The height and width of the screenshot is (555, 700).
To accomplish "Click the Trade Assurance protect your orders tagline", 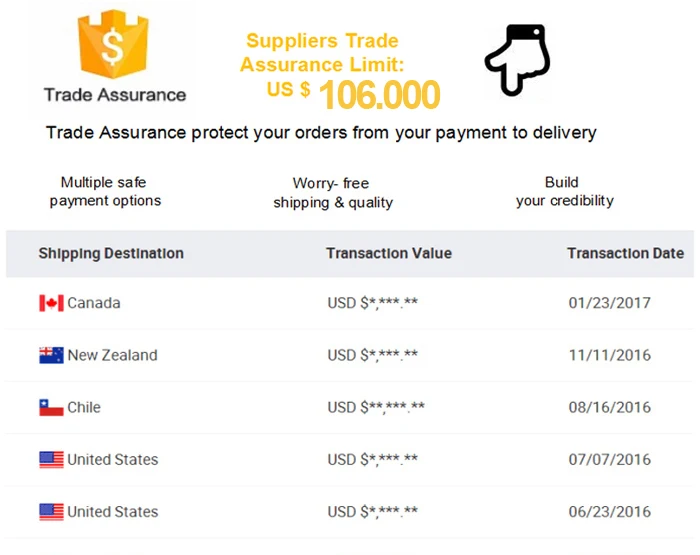I will point(321,132).
